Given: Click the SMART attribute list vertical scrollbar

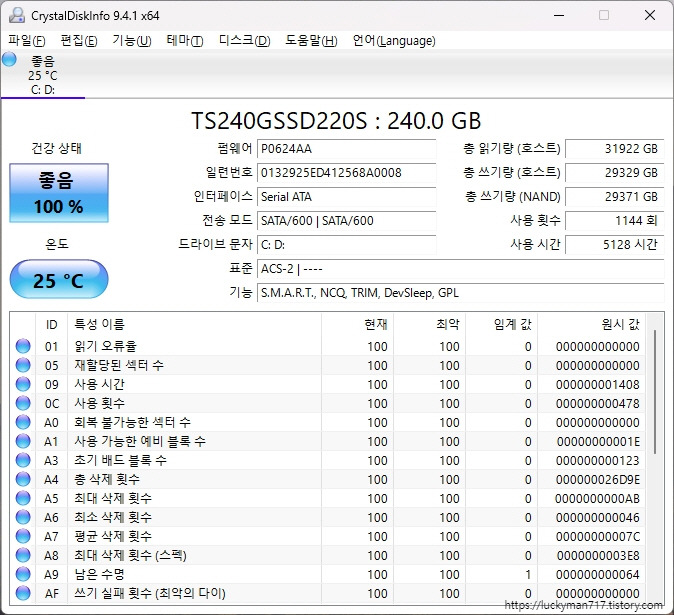Looking at the screenshot, I should pyautogui.click(x=655, y=391).
